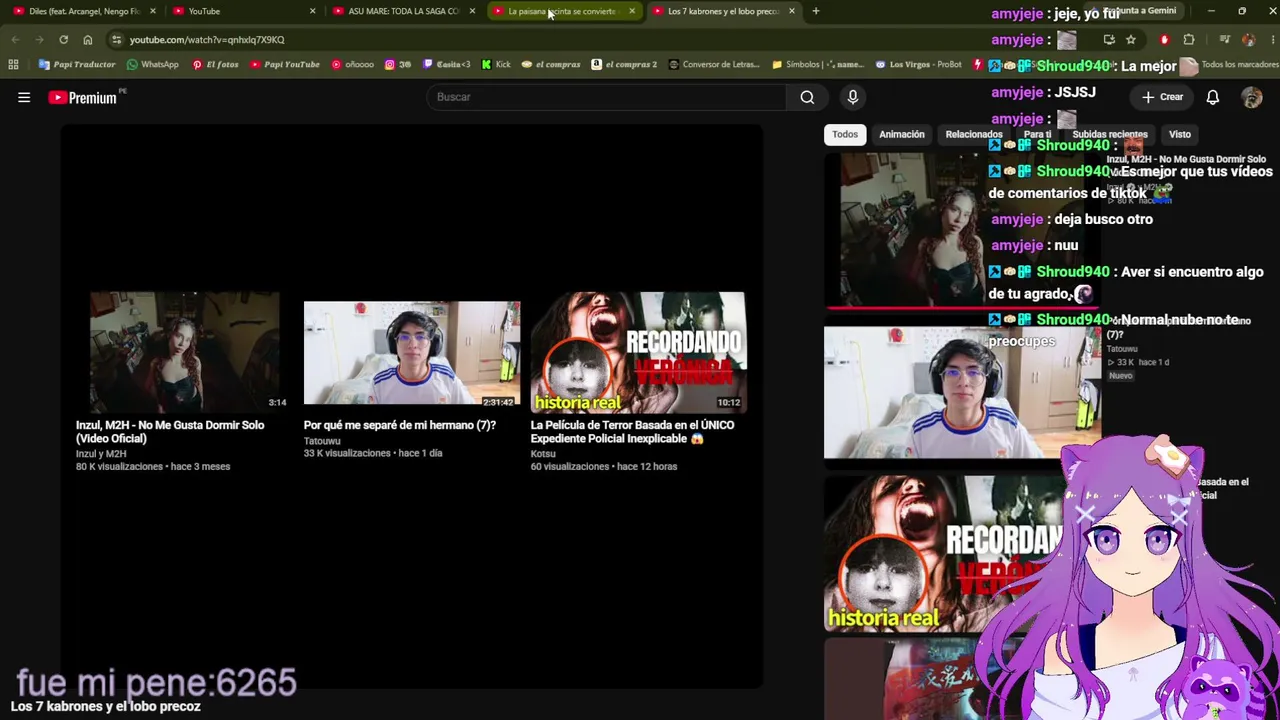Viewport: 1280px width, 720px height.
Task: Select the 'Animación' filter chip
Action: (x=902, y=134)
